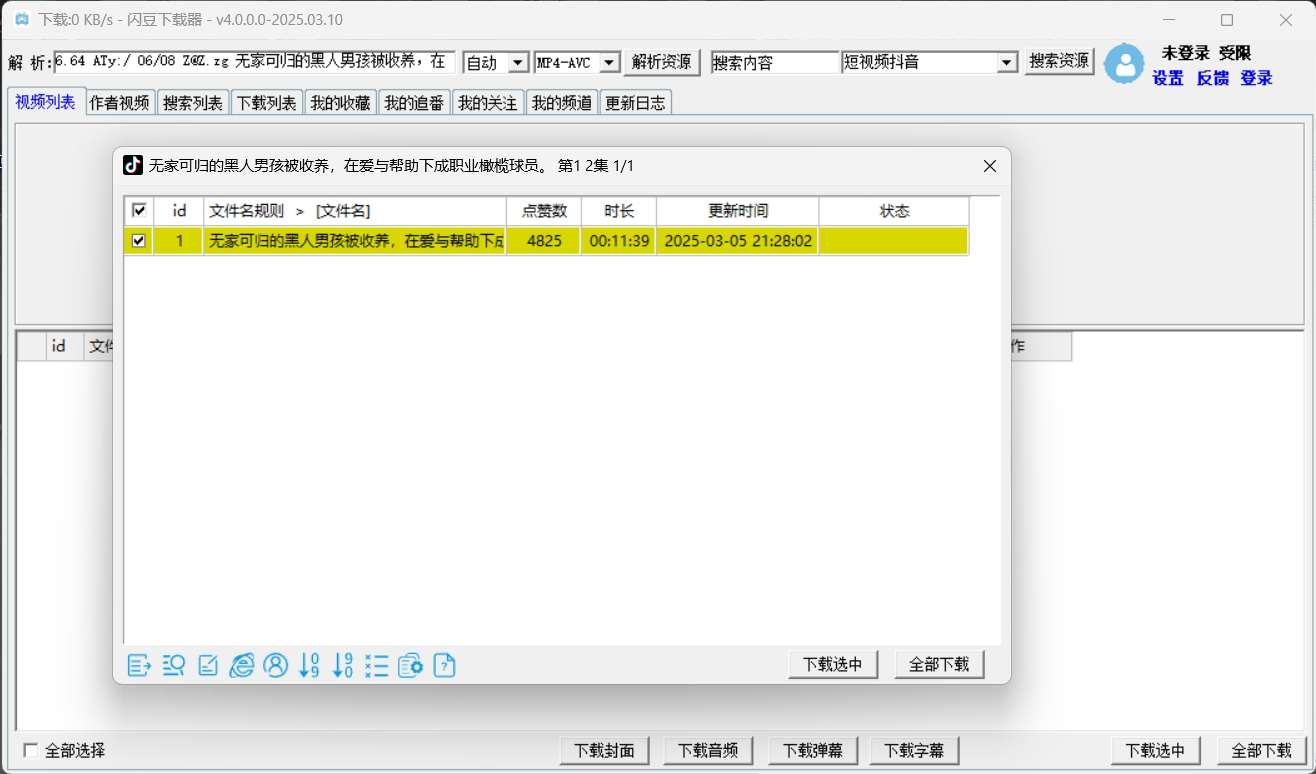Click the 文件名规则 column header
The image size is (1316, 774).
(355, 211)
